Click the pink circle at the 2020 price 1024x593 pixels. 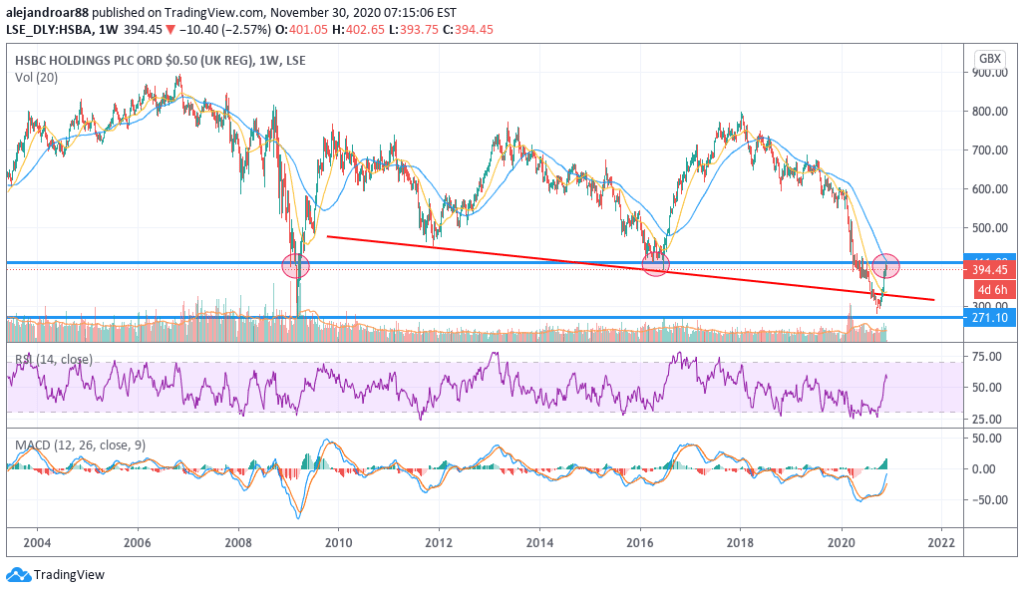click(x=886, y=266)
